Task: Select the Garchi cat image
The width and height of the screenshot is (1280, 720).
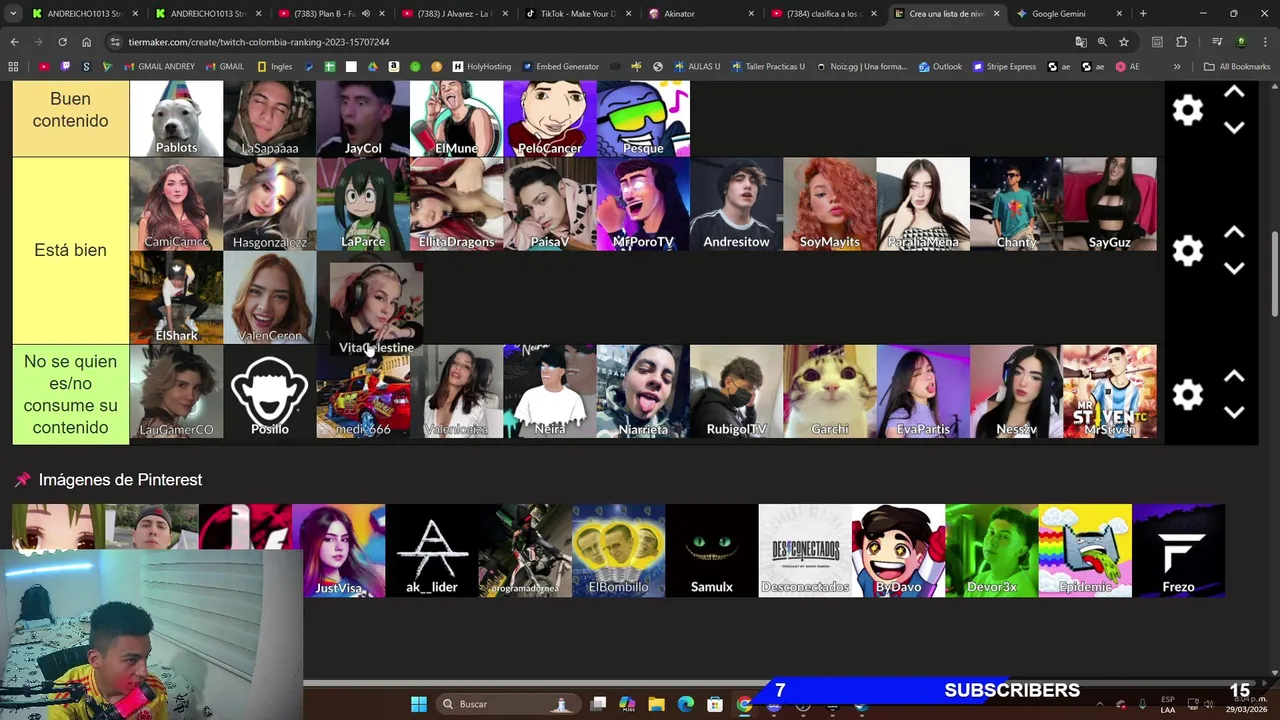Action: 829,391
